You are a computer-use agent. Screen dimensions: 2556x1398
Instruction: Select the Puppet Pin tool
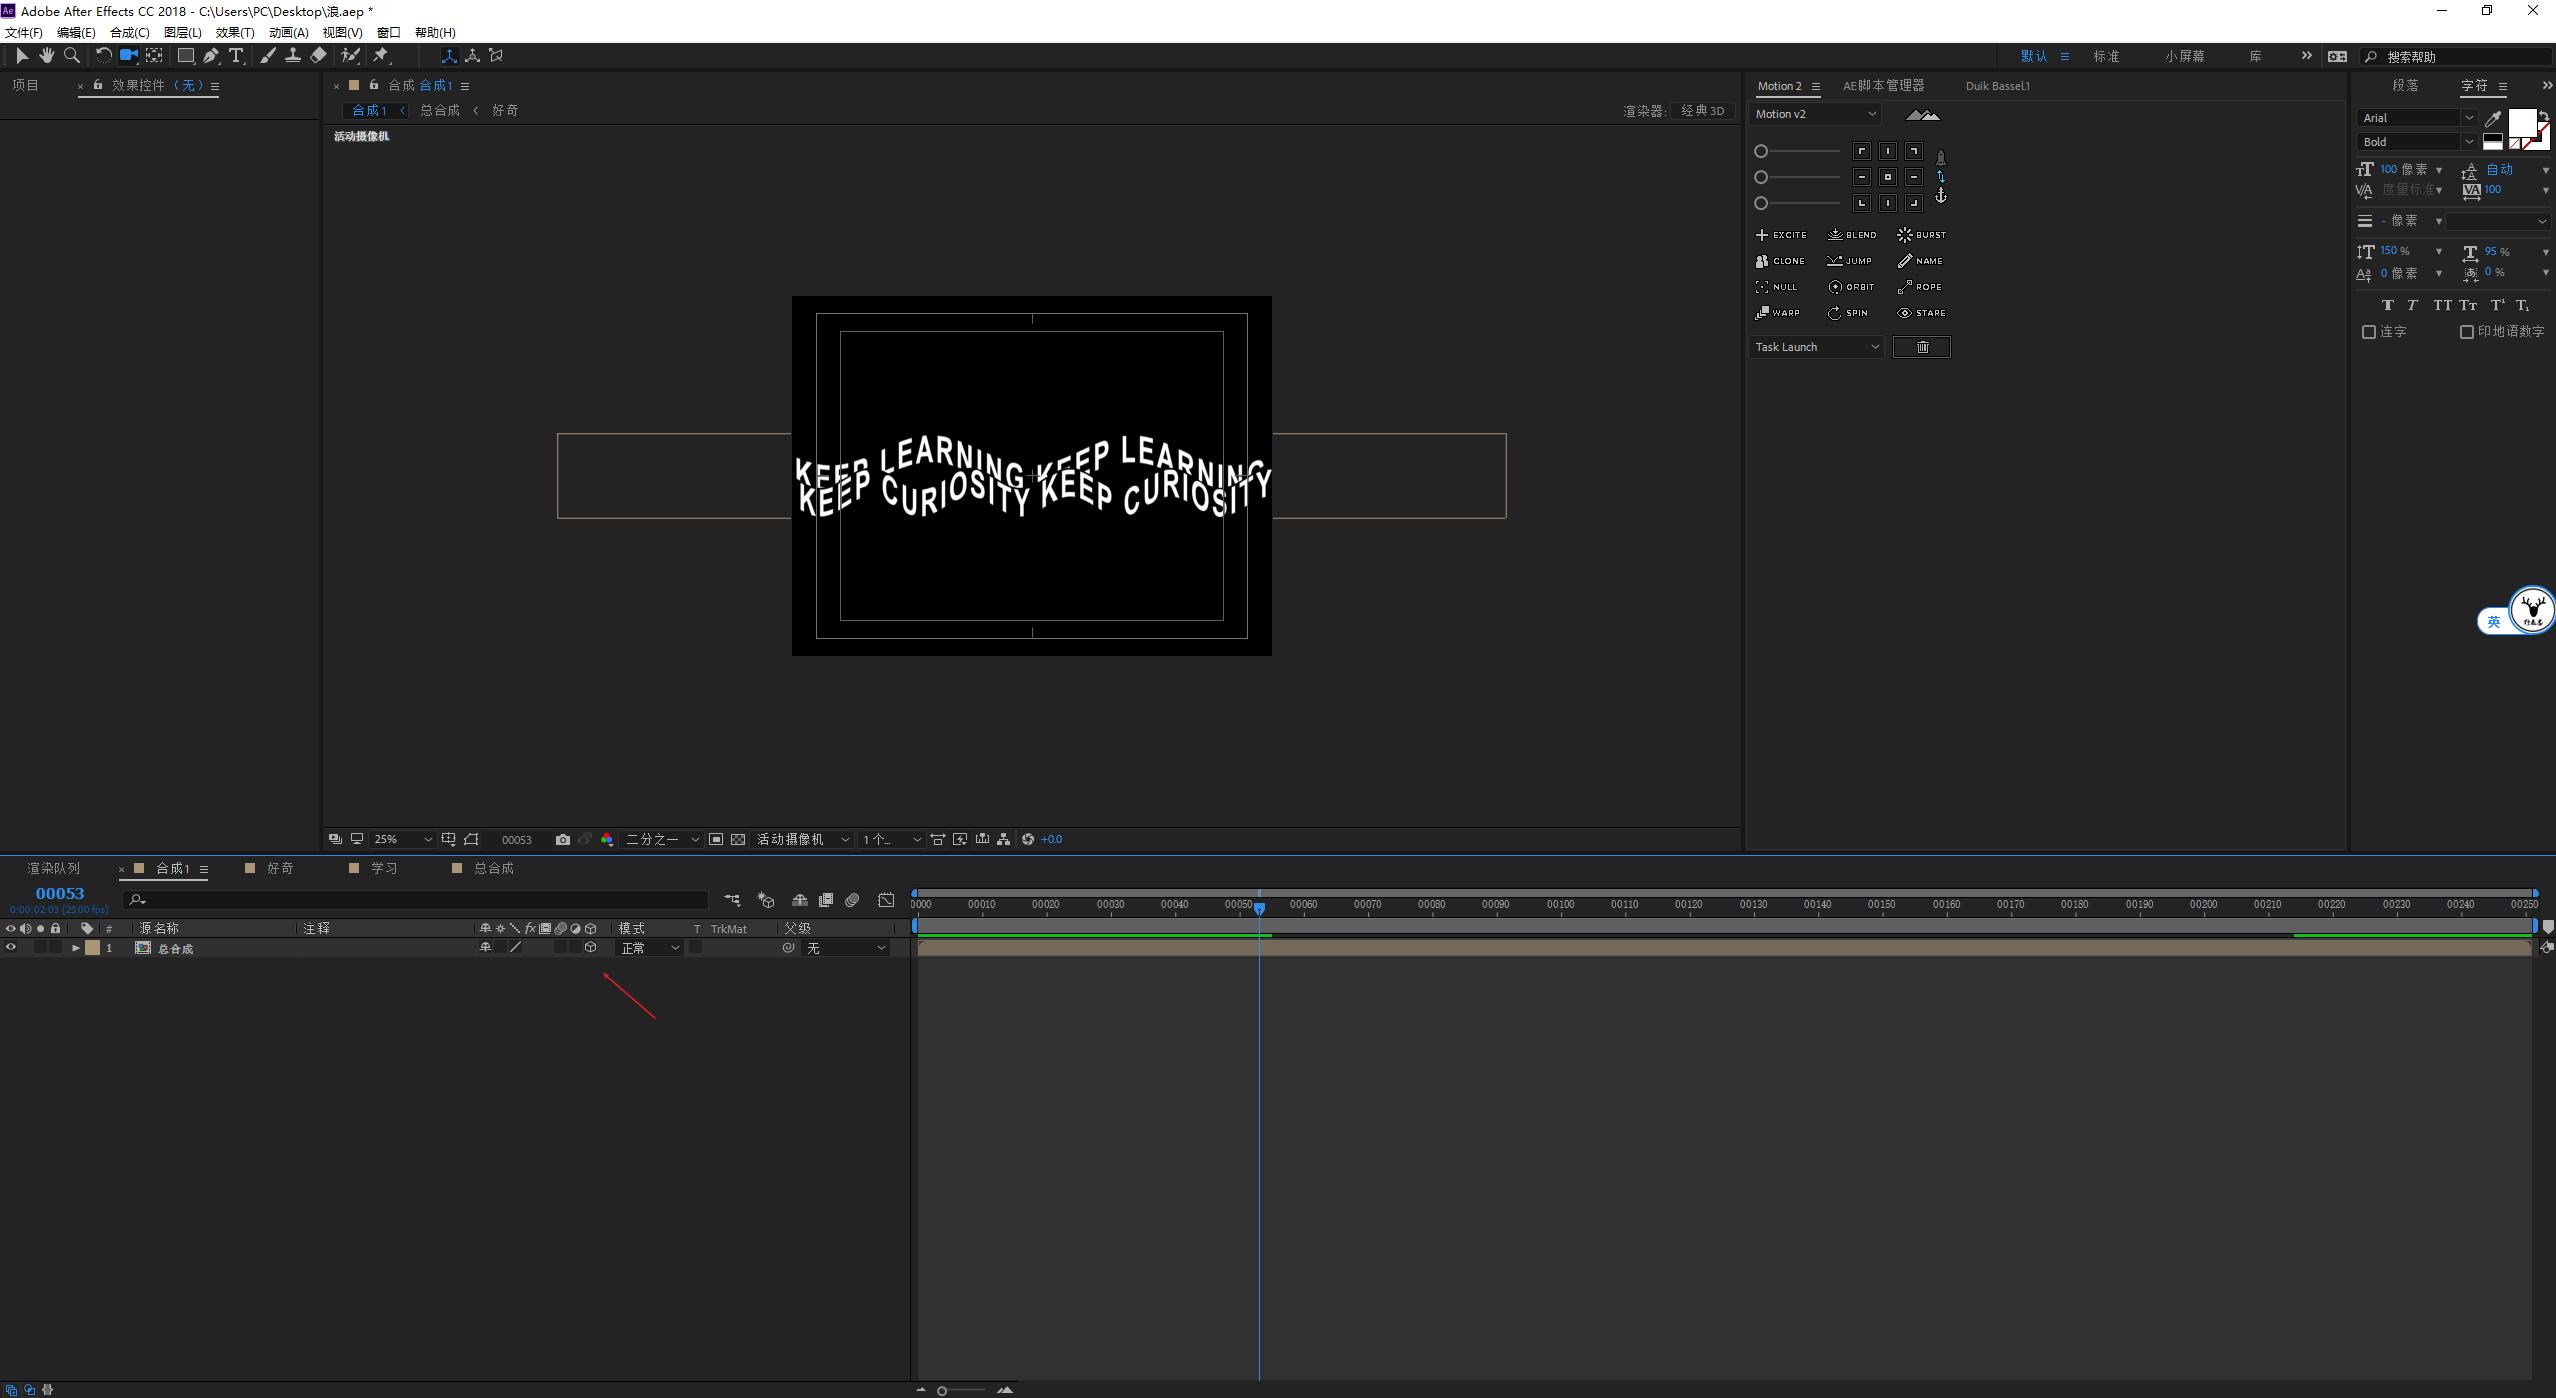click(x=381, y=56)
